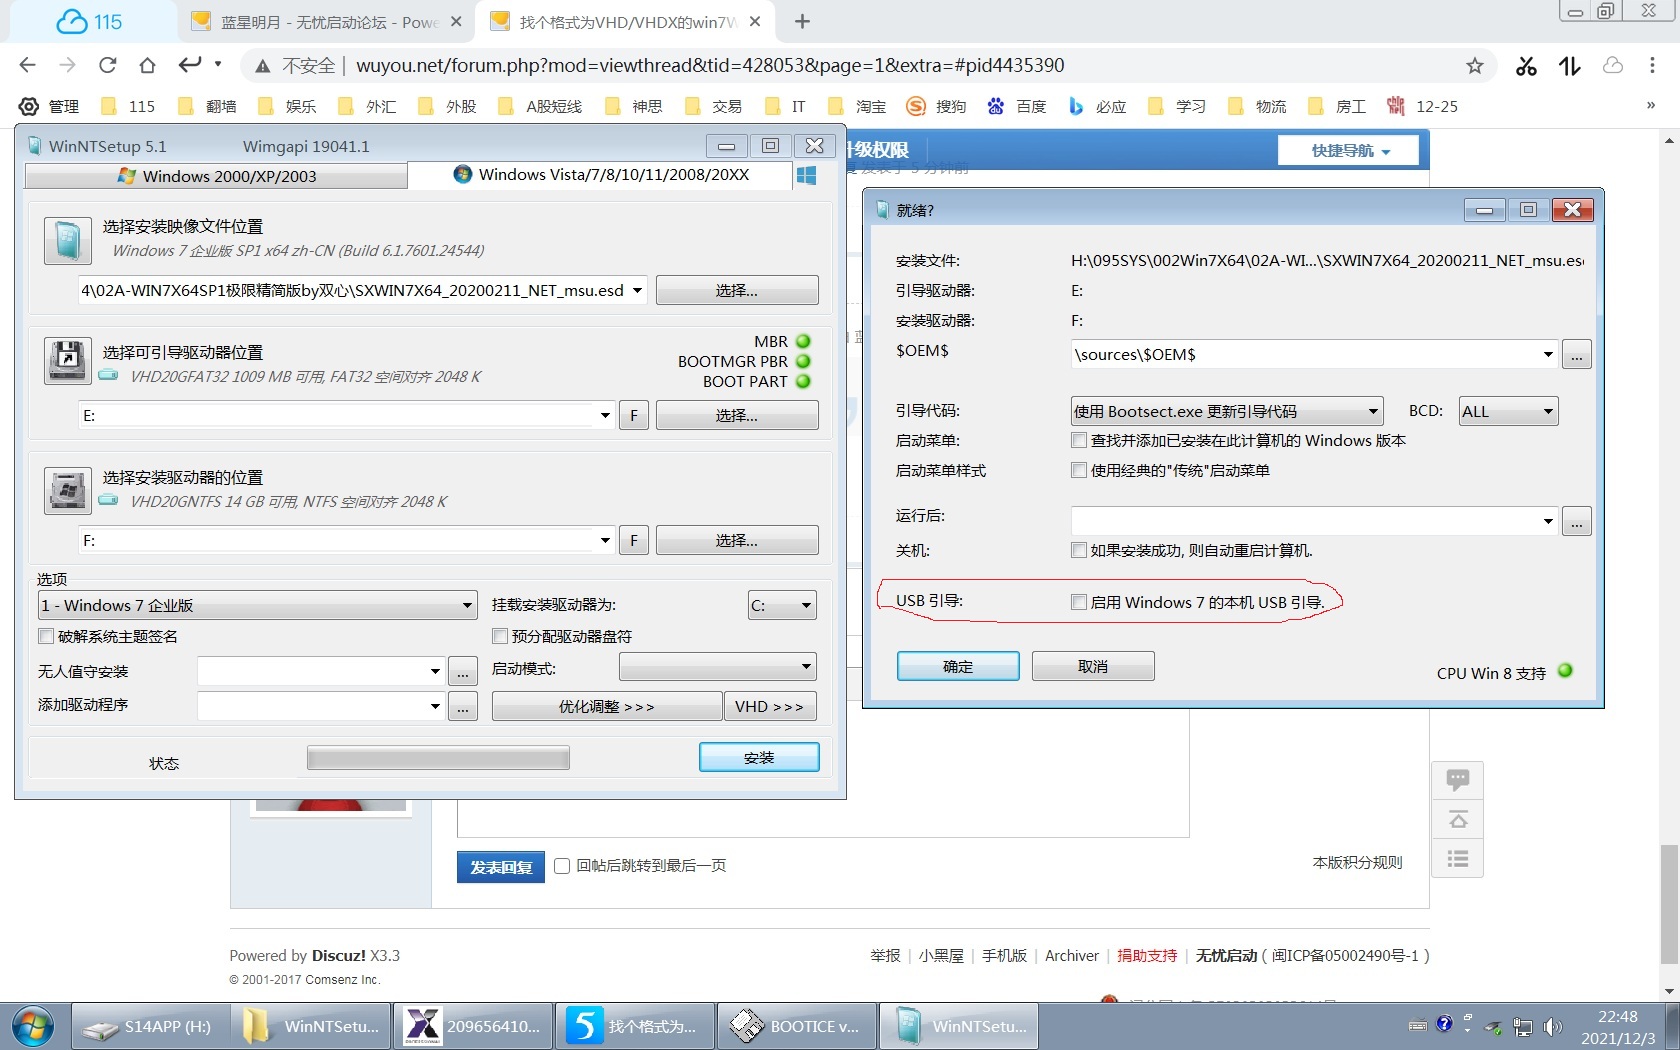Click the BOOT PART status light
1680x1050 pixels.
click(x=803, y=381)
